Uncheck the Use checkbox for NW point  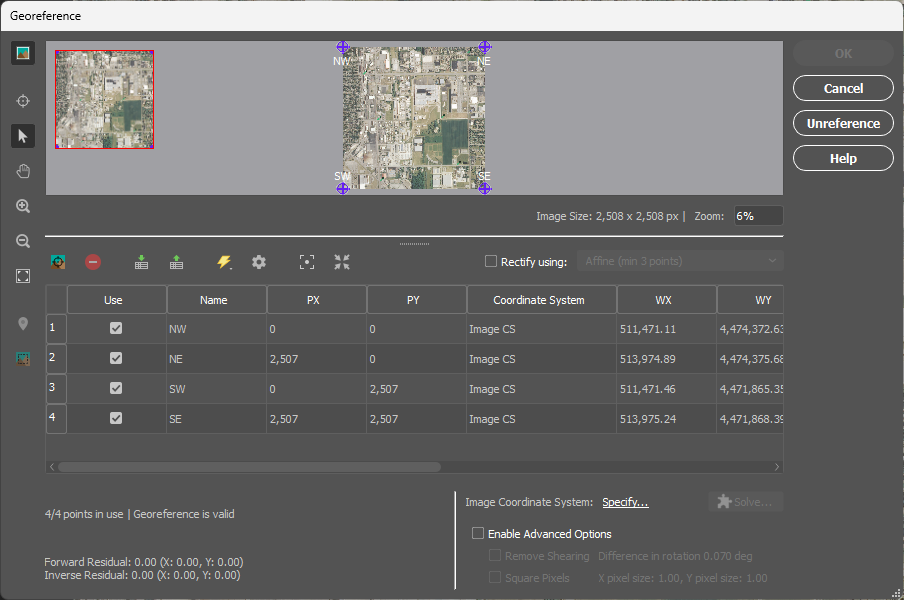click(x=115, y=328)
